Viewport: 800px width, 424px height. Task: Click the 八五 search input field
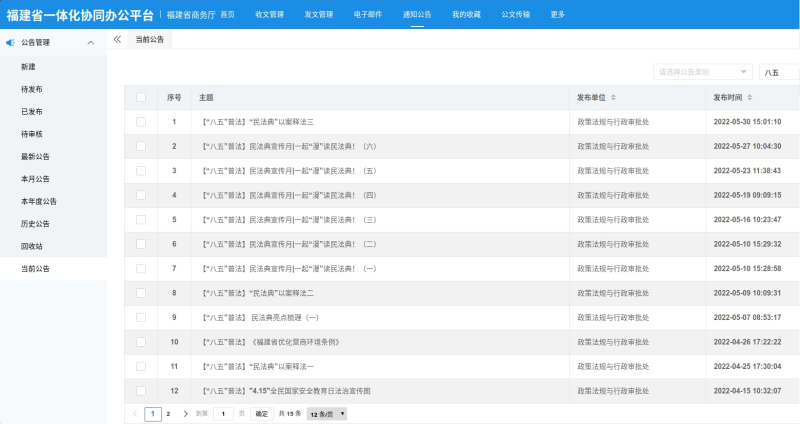click(778, 72)
